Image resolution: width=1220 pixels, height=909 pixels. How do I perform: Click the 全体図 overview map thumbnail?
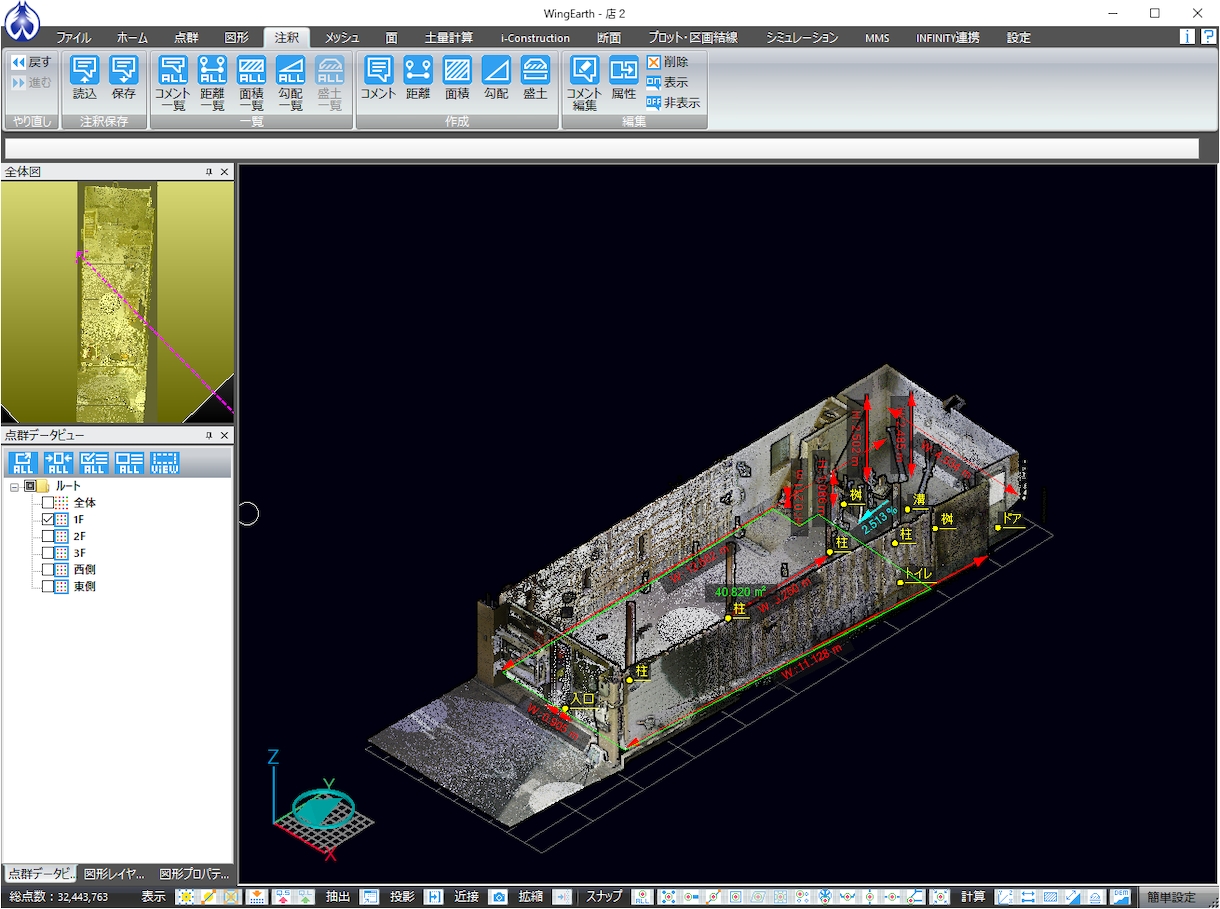pos(117,302)
